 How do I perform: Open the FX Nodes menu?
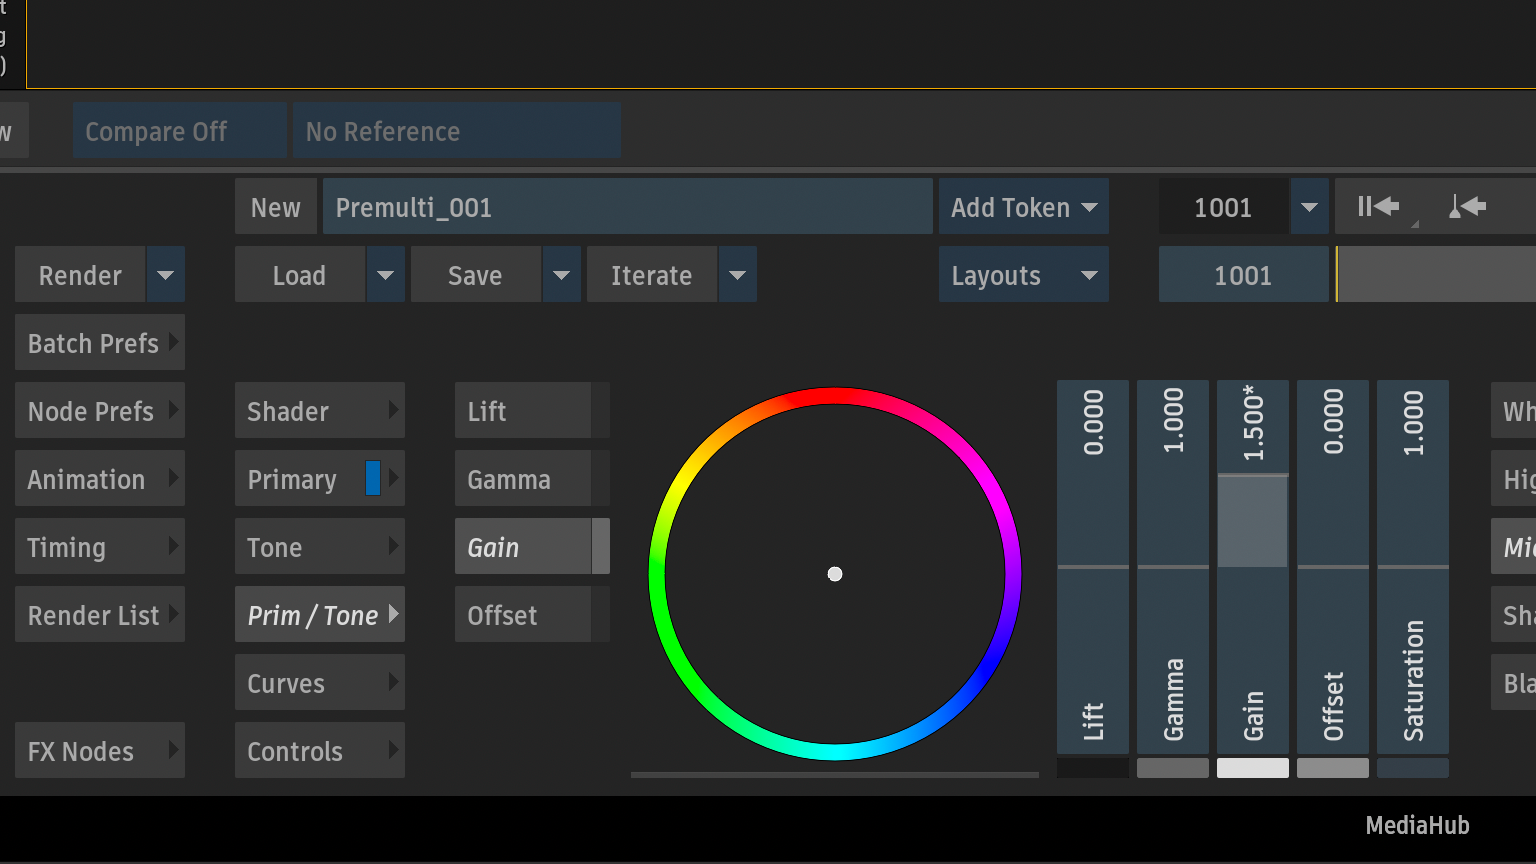100,751
